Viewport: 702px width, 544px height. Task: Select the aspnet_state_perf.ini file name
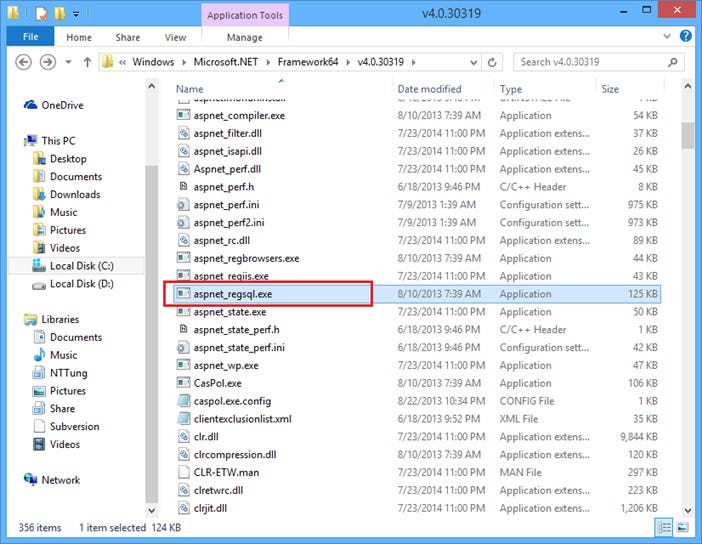coord(239,347)
